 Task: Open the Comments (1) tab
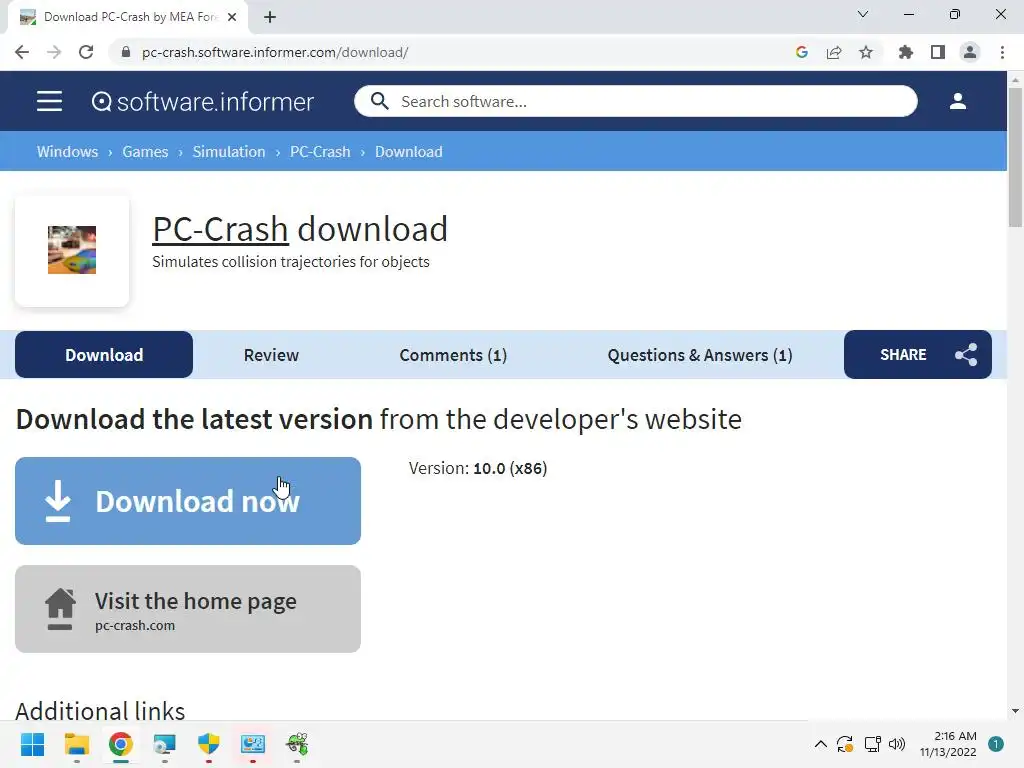[x=453, y=355]
